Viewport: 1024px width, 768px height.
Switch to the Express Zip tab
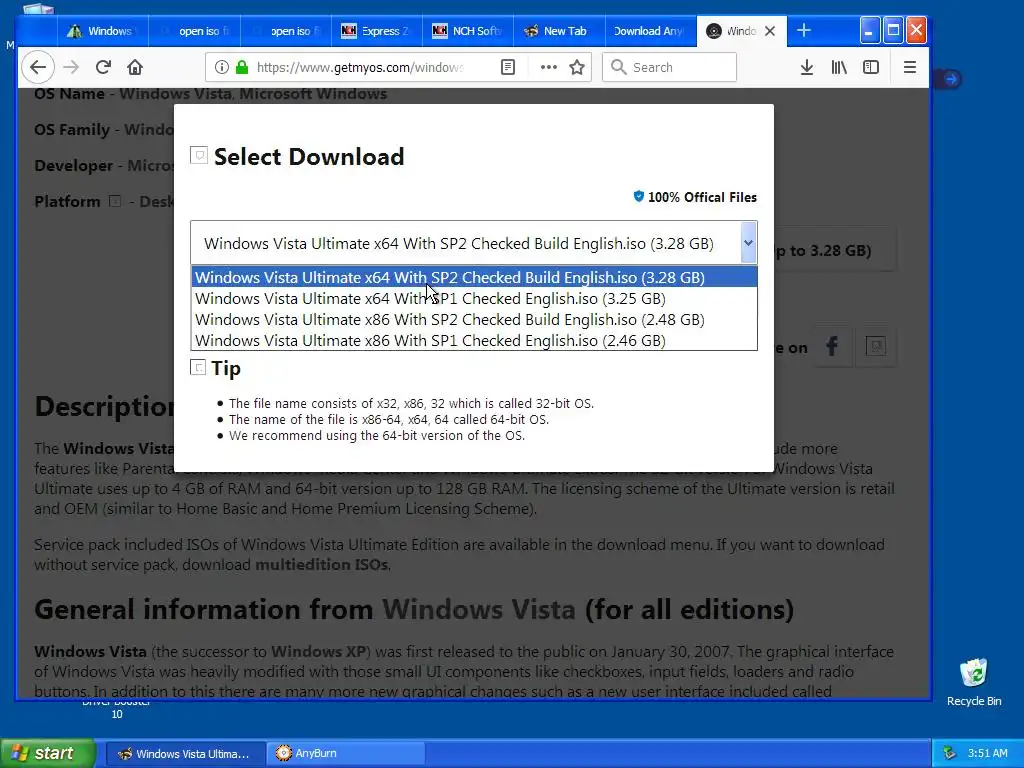[377, 31]
